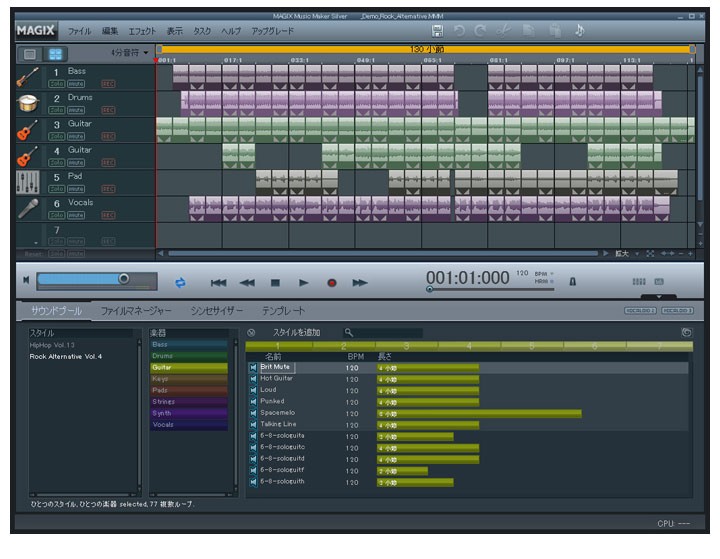Screen dimensions: 720x559
Task: Click the undo arrow icon
Action: [x=459, y=31]
